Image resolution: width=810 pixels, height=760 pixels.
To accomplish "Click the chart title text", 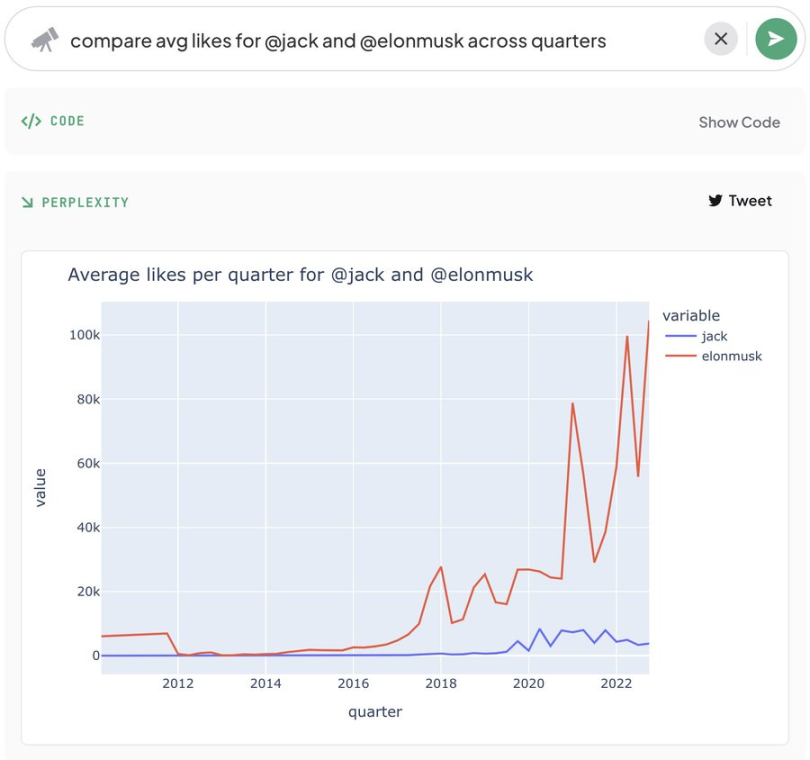I will (300, 275).
